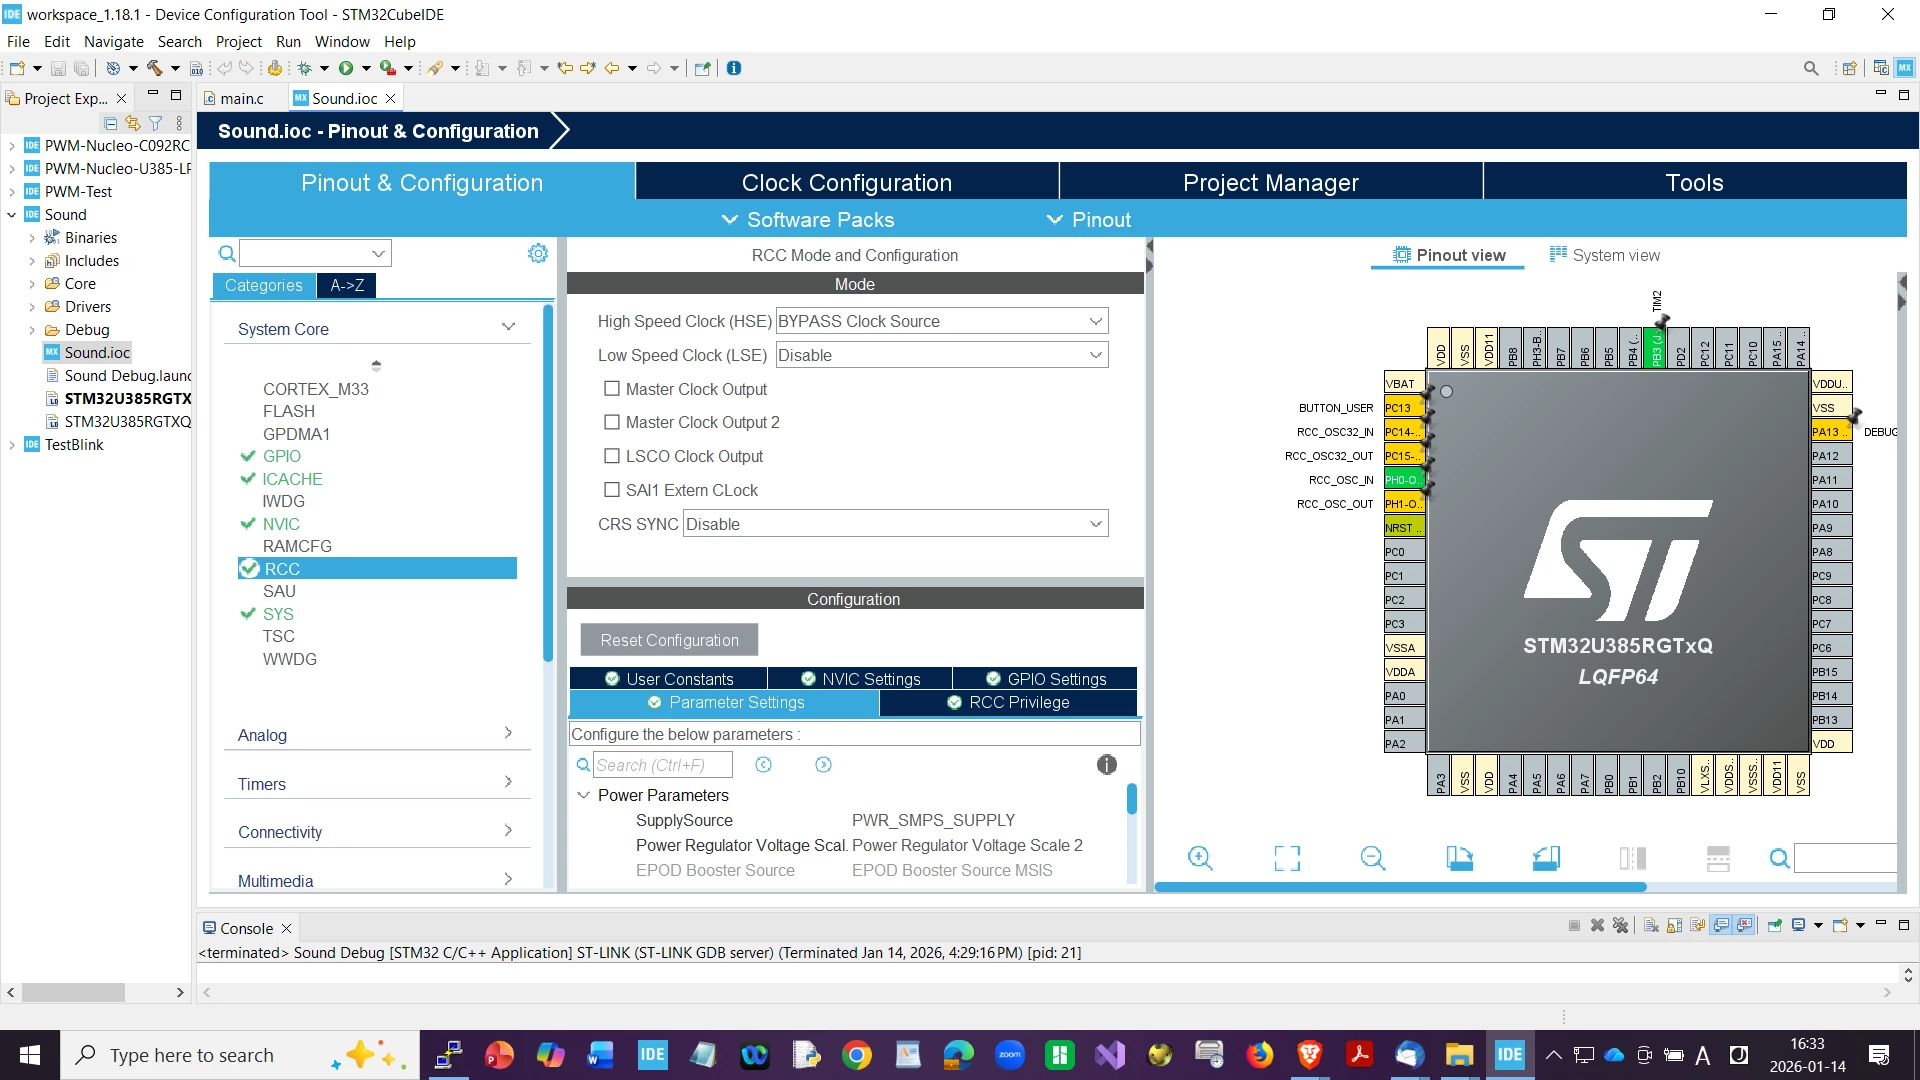Switch to the NVIC Settings tab
The height and width of the screenshot is (1080, 1920).
tap(860, 679)
